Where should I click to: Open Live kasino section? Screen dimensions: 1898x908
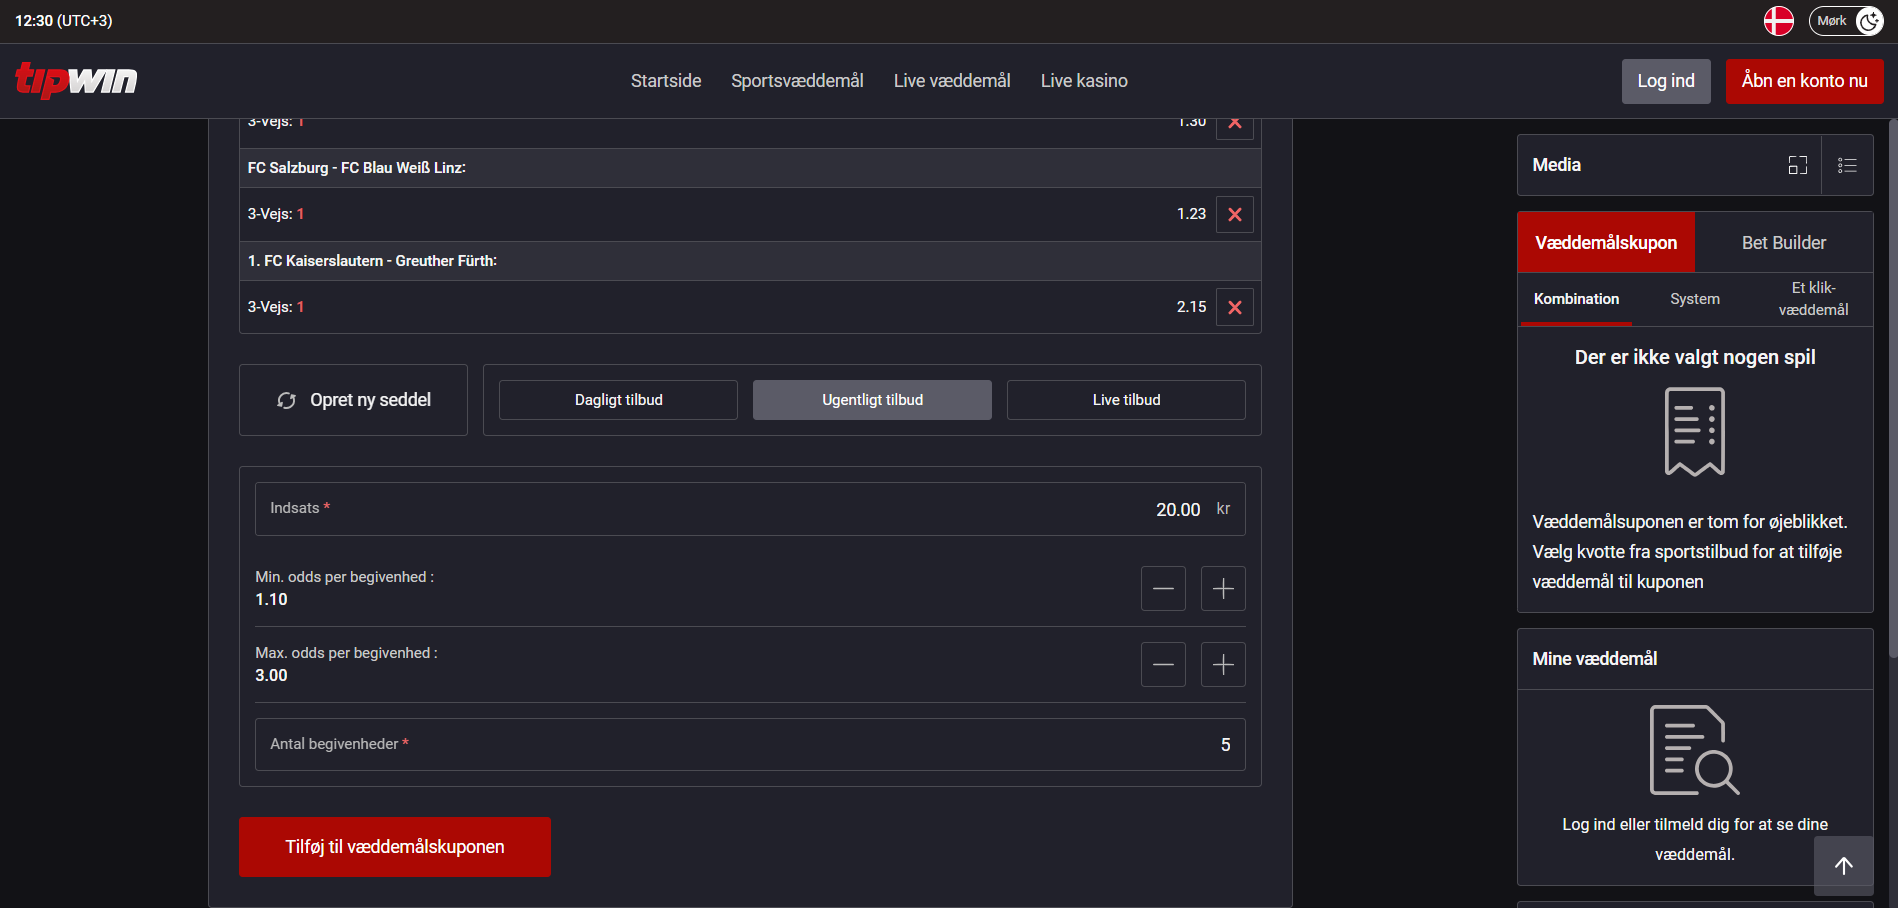[1084, 81]
